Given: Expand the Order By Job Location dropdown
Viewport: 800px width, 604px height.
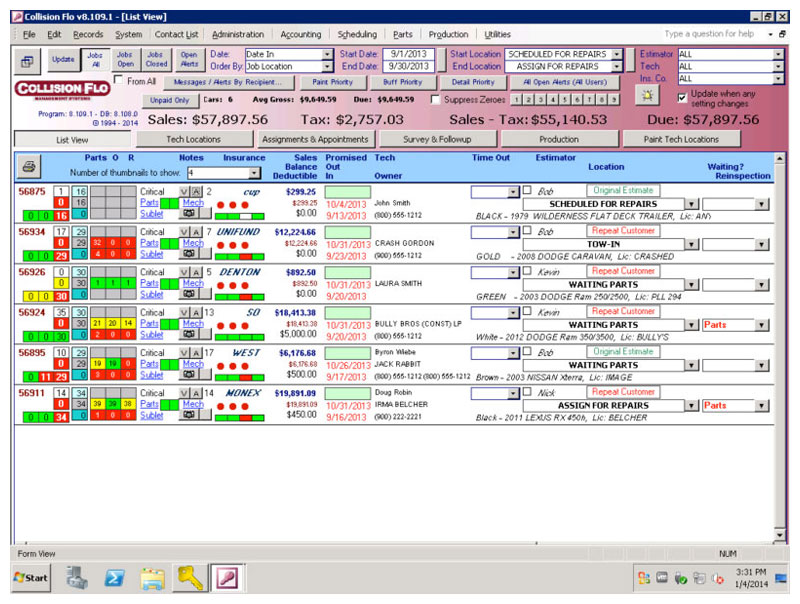Looking at the screenshot, I should click(328, 66).
